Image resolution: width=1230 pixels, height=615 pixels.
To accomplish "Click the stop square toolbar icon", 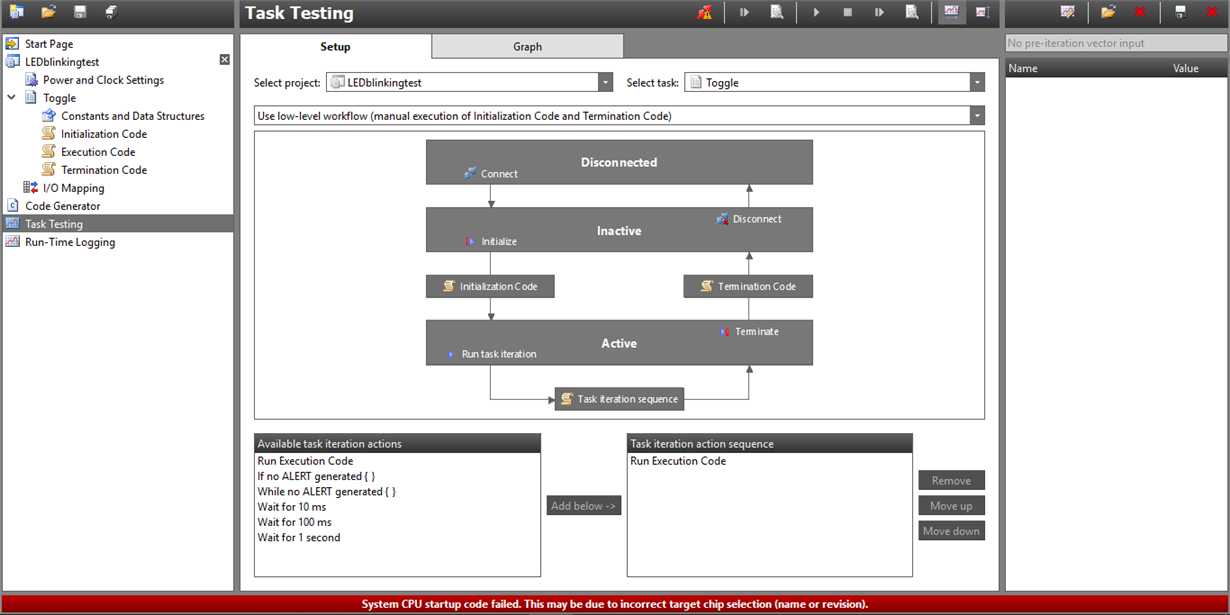I will pyautogui.click(x=847, y=12).
